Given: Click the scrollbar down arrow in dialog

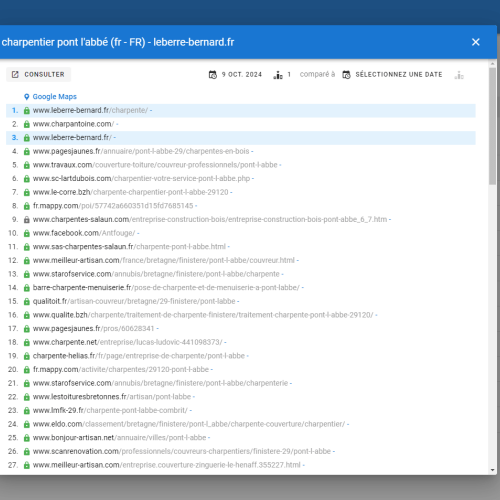Looking at the screenshot, I should (493, 470).
